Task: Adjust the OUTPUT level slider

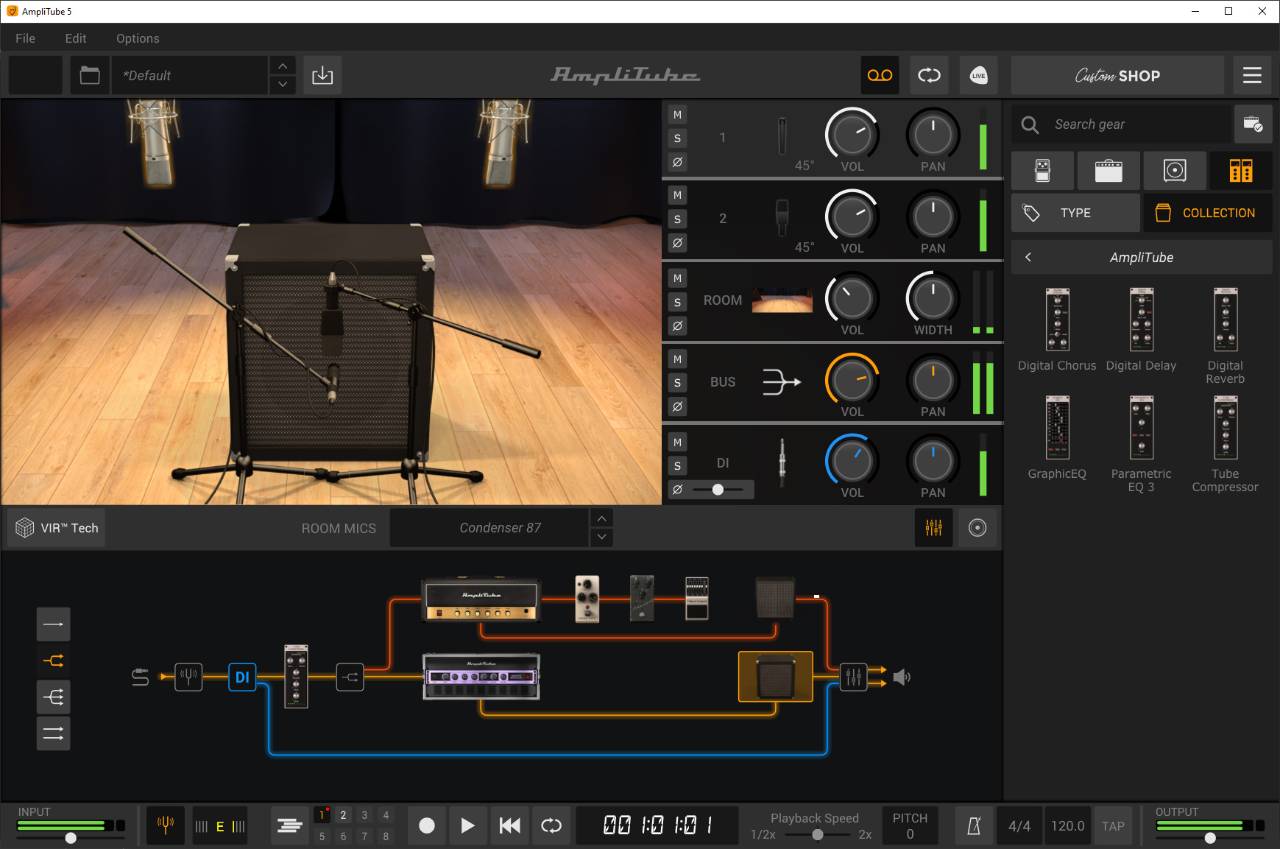Action: point(1209,838)
